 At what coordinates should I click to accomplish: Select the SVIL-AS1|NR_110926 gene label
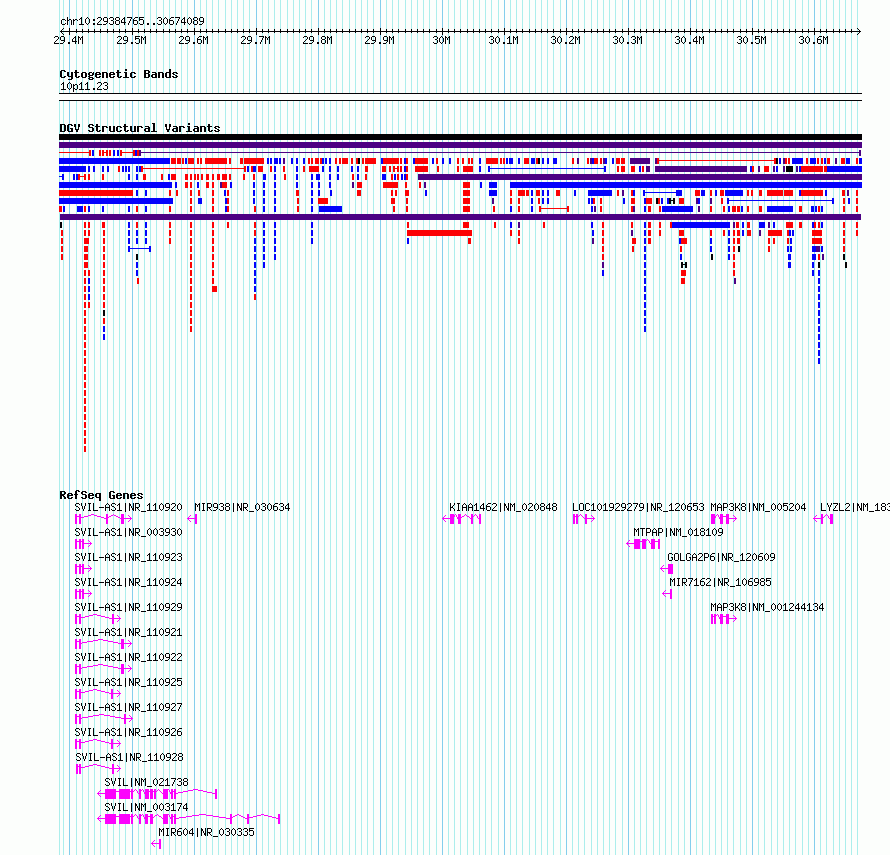pyautogui.click(x=128, y=732)
